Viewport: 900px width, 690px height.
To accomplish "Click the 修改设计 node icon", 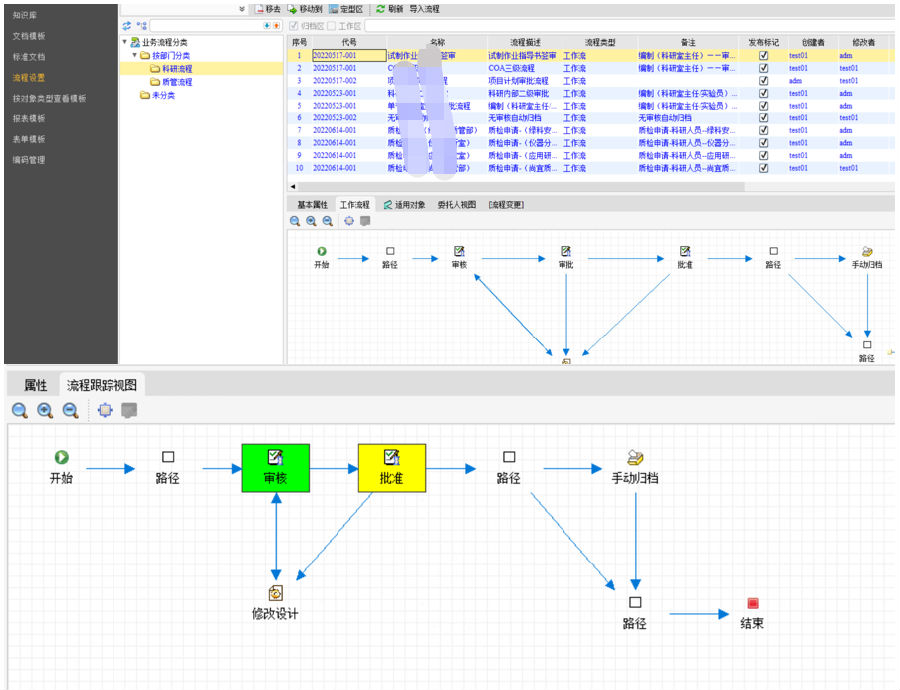I will pyautogui.click(x=275, y=593).
